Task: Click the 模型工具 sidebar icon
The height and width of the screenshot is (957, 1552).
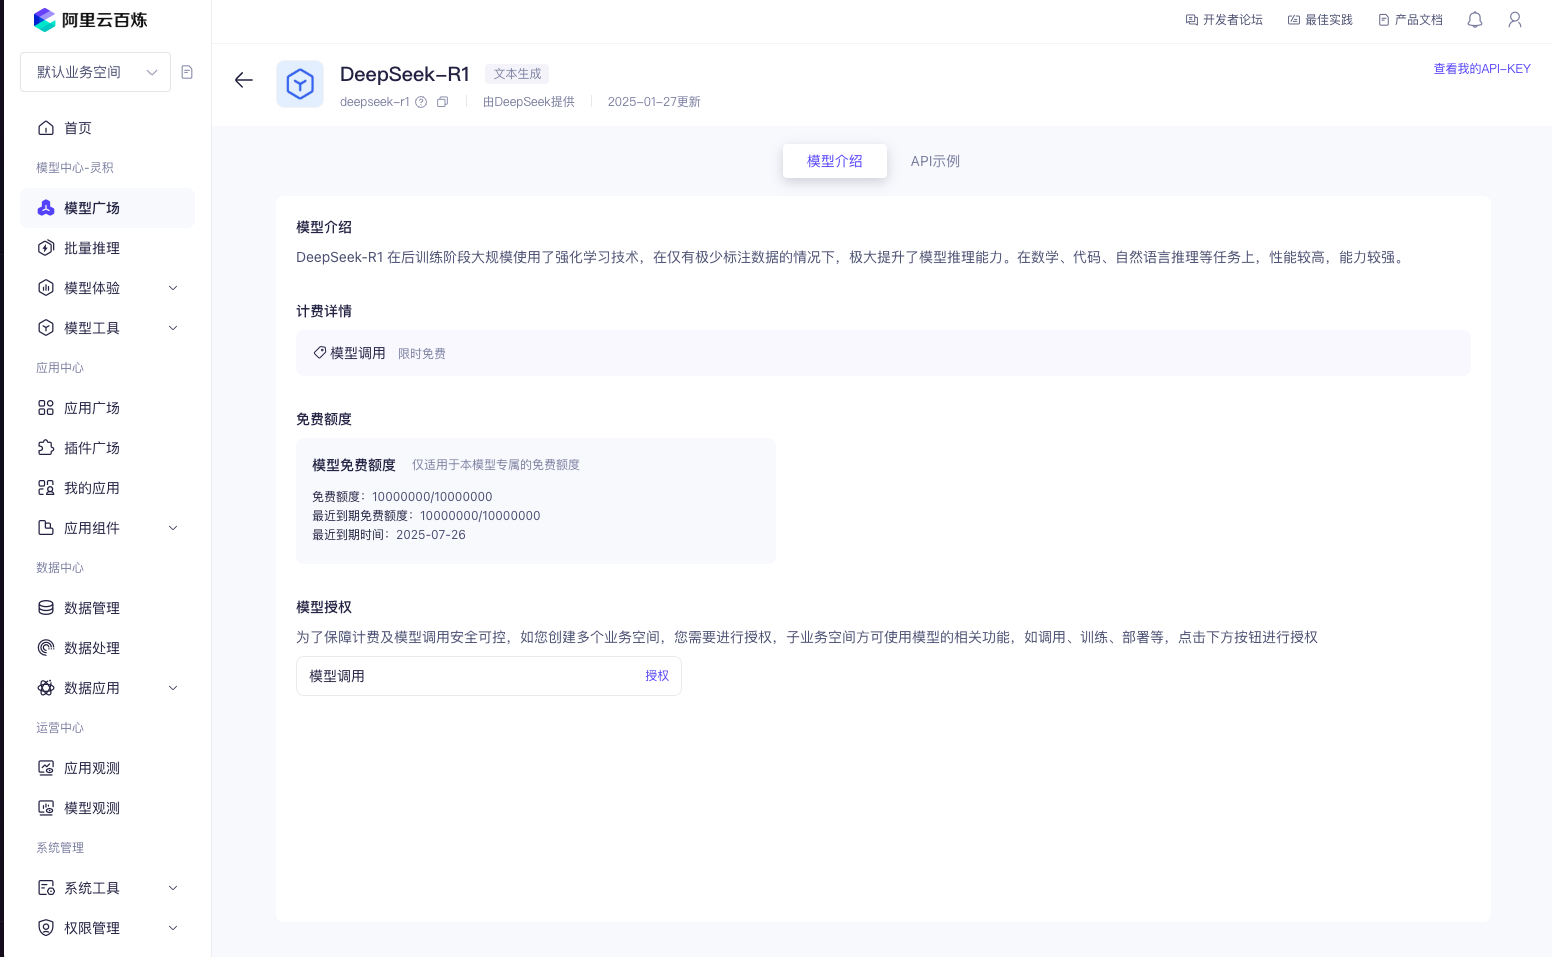Action: [x=46, y=328]
